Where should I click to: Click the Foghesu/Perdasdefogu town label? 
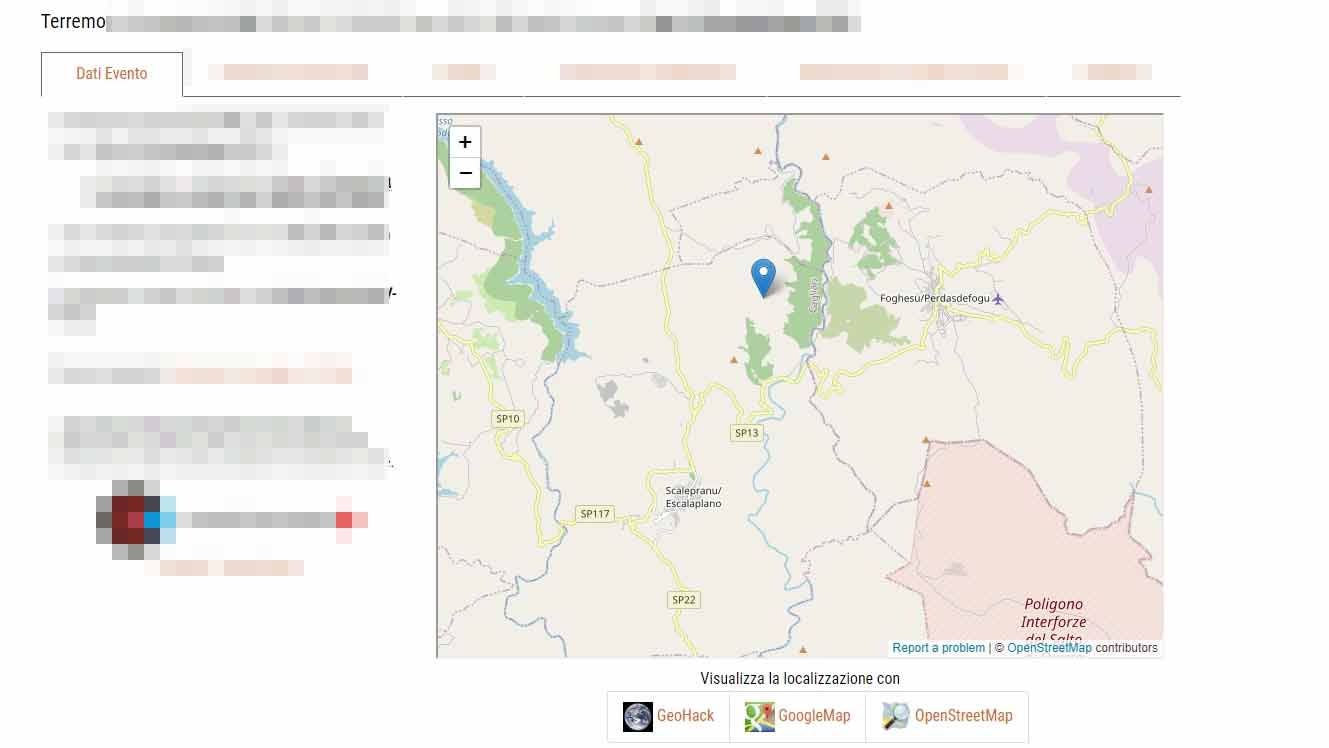[x=933, y=299]
